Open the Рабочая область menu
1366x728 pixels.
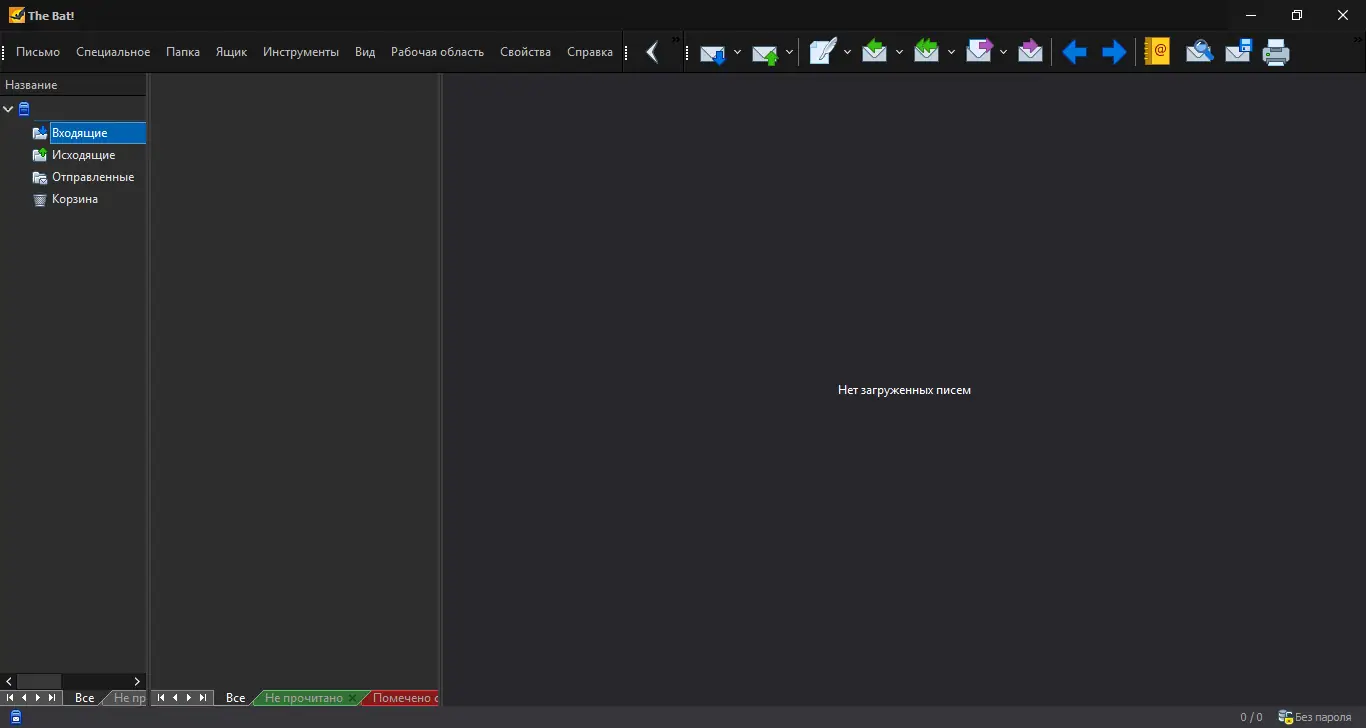(437, 52)
